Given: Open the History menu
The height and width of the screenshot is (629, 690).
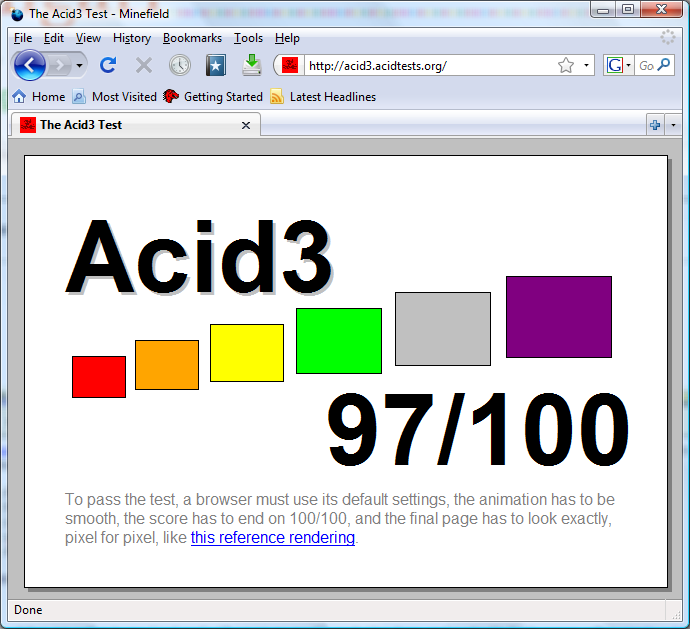Looking at the screenshot, I should pos(132,38).
